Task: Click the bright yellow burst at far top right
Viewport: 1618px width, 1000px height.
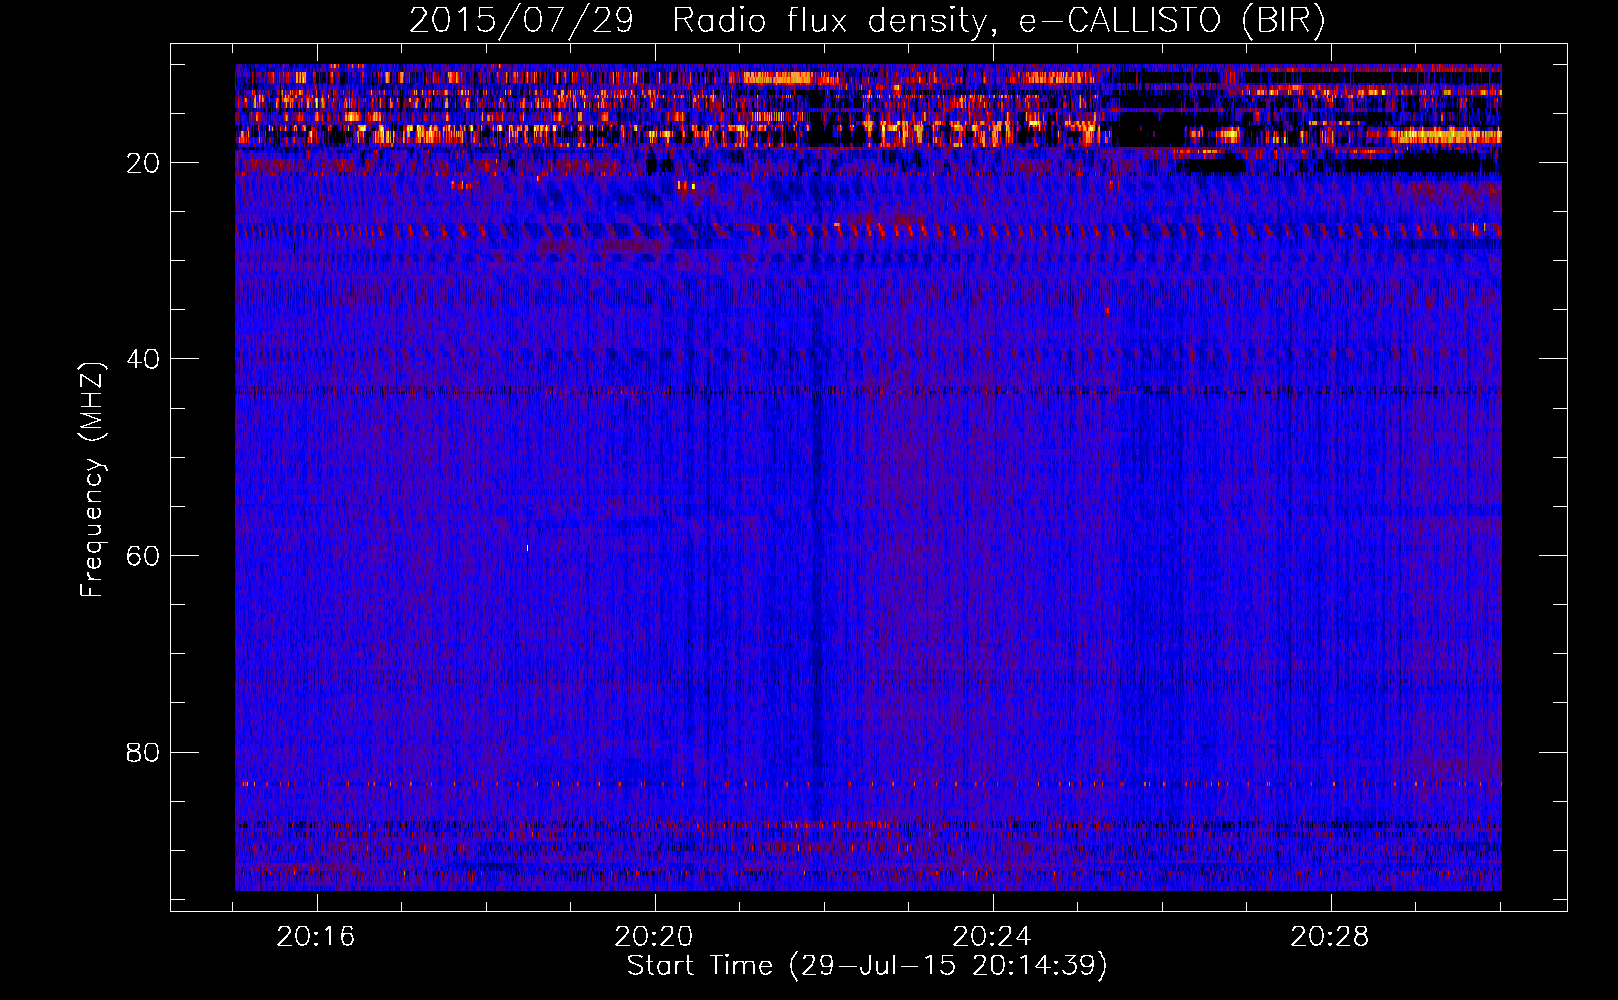Action: (1450, 135)
